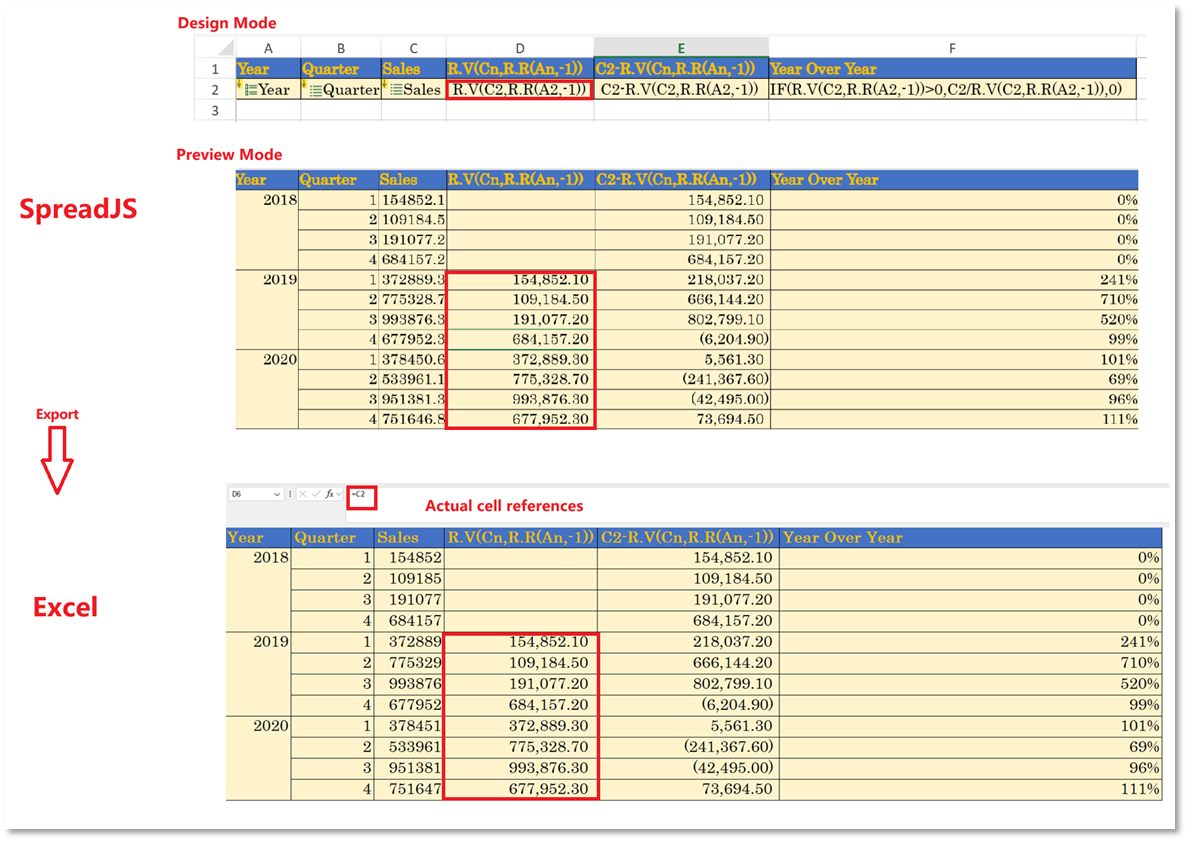
Task: Click the Name Box field showing D6
Action: pos(256,494)
